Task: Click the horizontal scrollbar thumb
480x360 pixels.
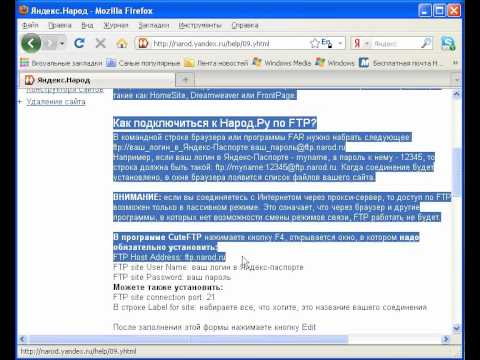Action: click(x=189, y=339)
